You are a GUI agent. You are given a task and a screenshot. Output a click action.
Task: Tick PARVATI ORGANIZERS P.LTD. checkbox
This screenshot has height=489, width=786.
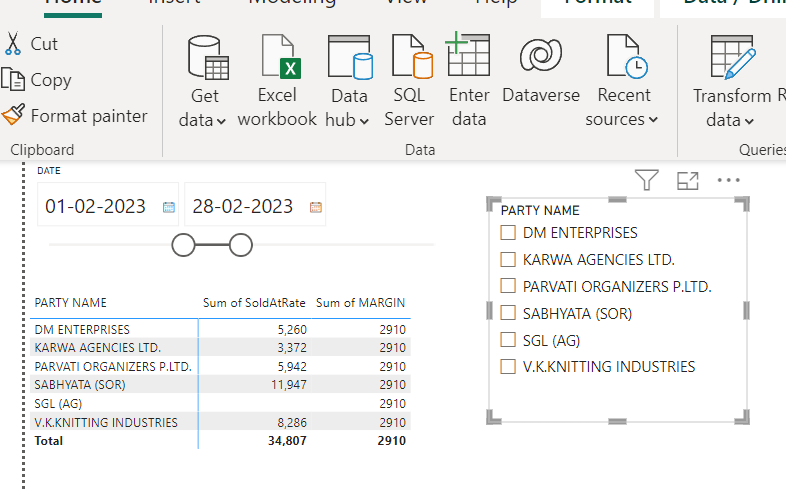(508, 286)
